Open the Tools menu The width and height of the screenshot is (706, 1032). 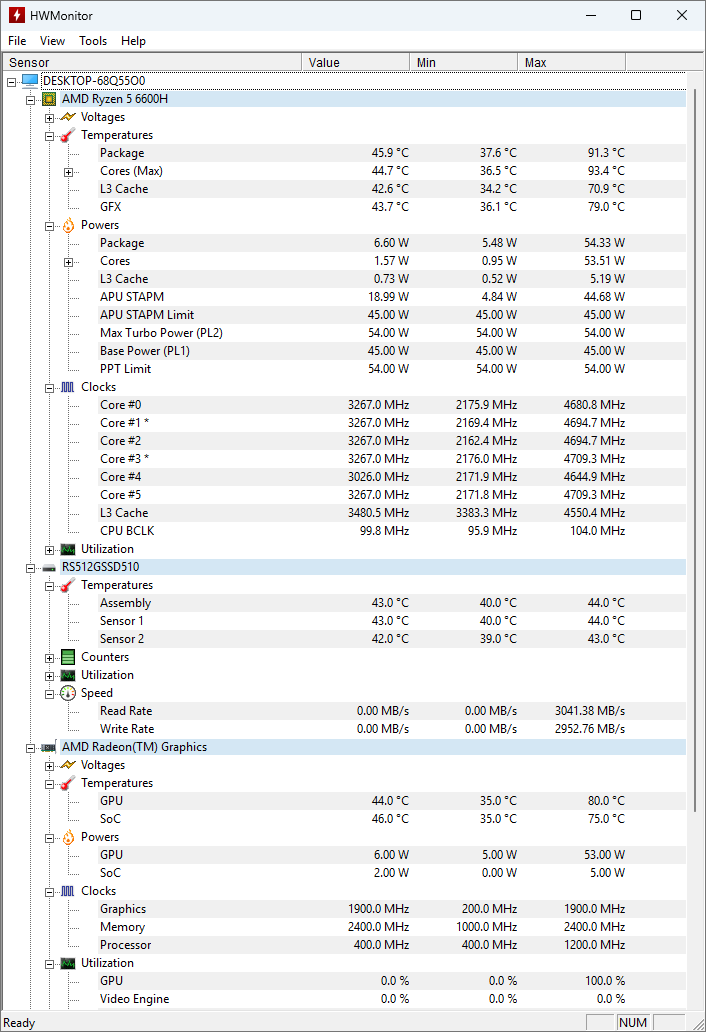93,41
